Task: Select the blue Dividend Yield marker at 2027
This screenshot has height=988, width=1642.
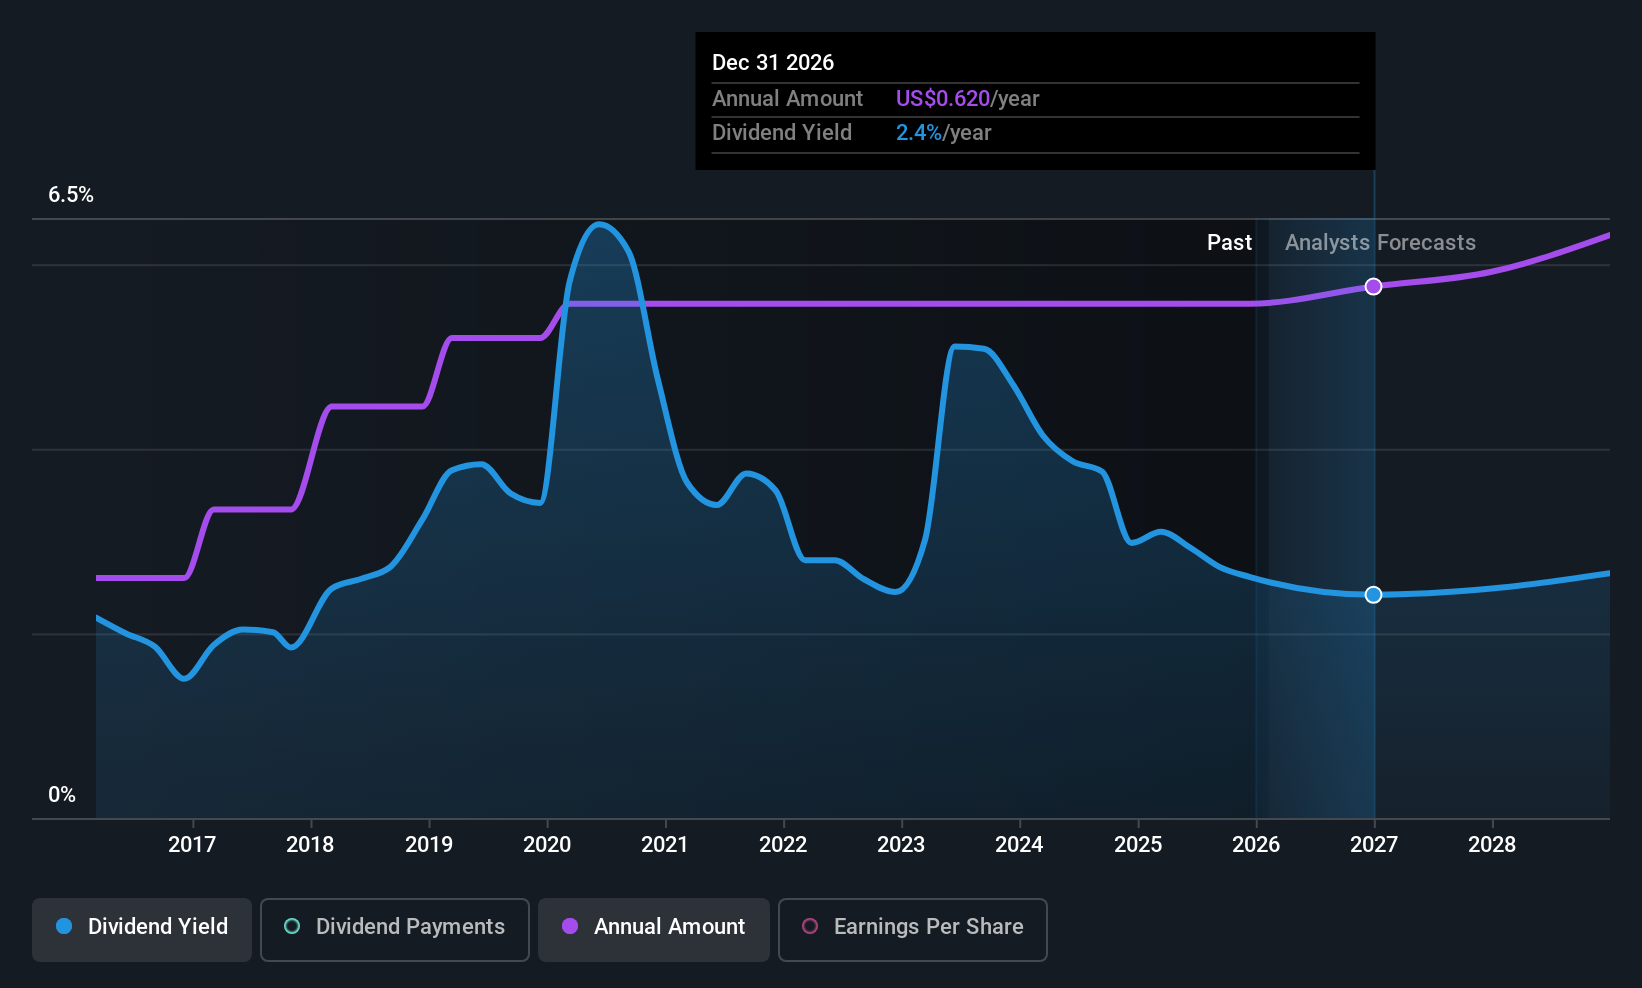Action: point(1374,595)
